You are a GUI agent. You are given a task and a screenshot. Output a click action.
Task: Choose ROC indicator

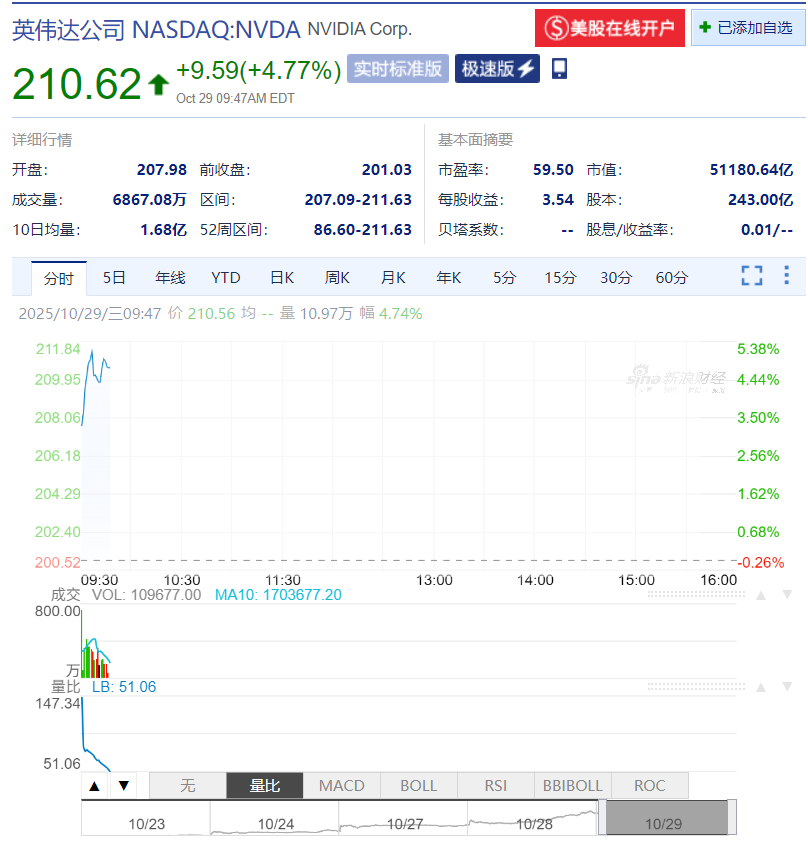(650, 785)
